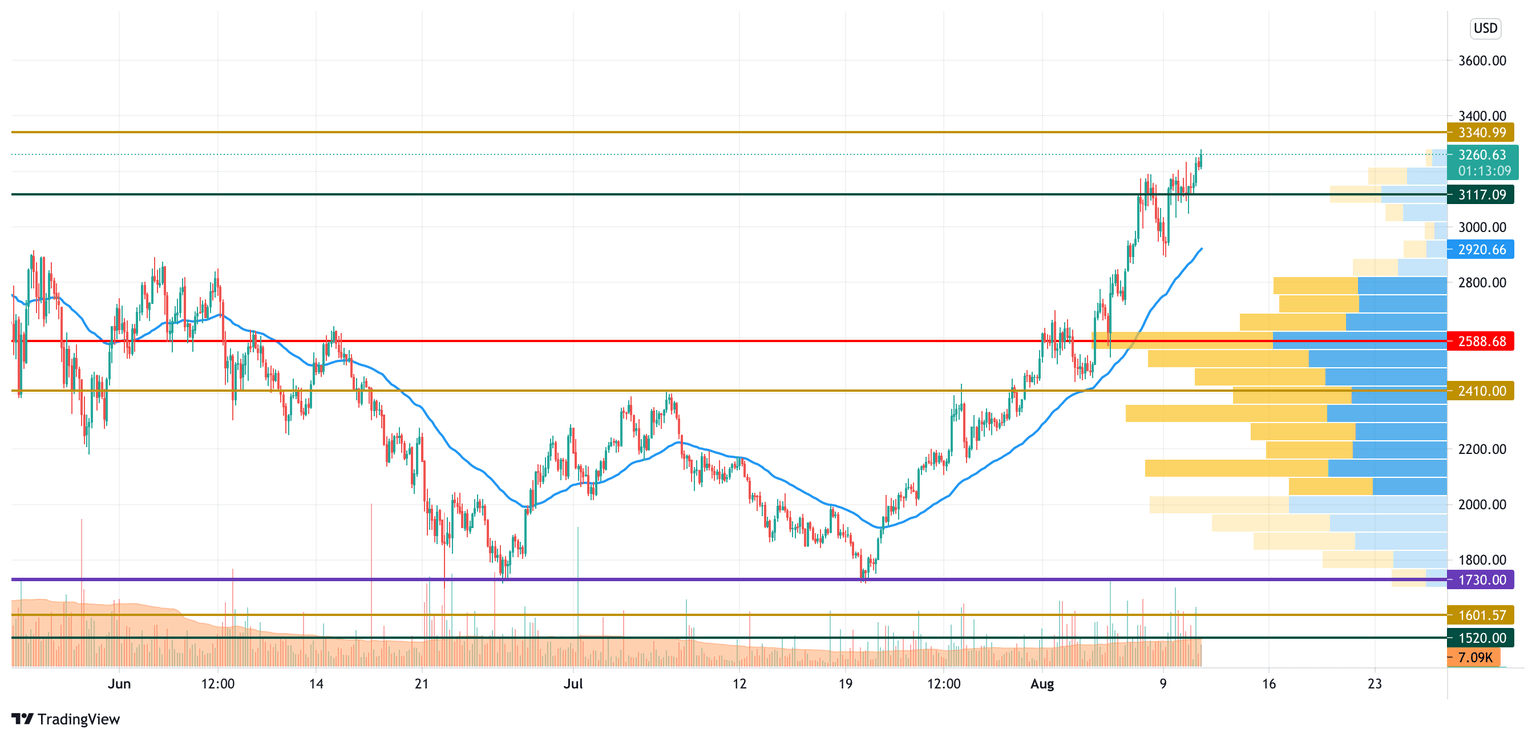Select the gold line at 2410.00
Viewport: 1536px width, 739px height.
pyautogui.click(x=700, y=392)
